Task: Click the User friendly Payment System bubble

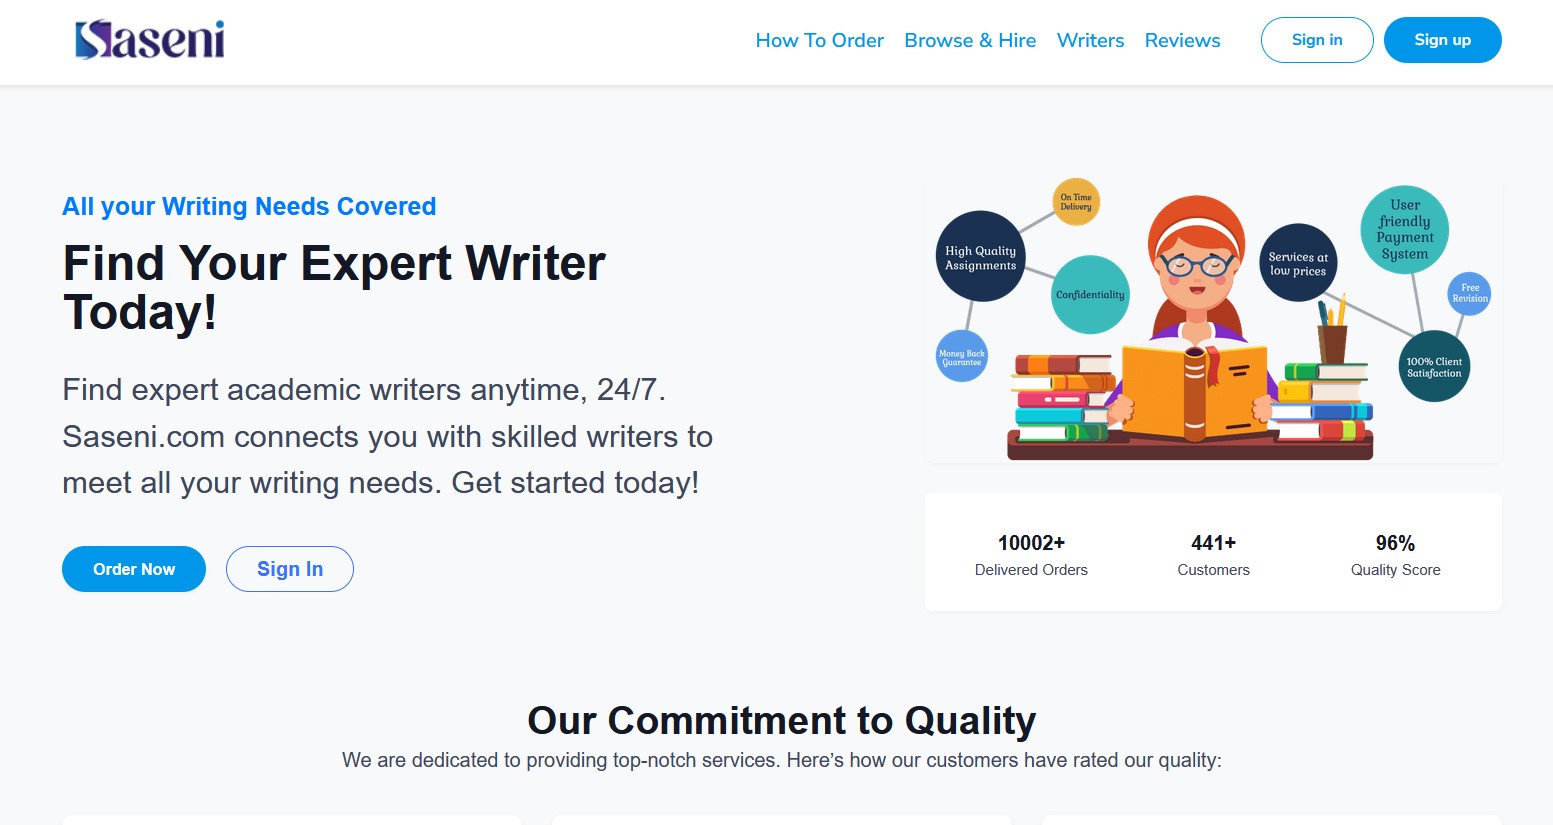Action: pyautogui.click(x=1404, y=230)
